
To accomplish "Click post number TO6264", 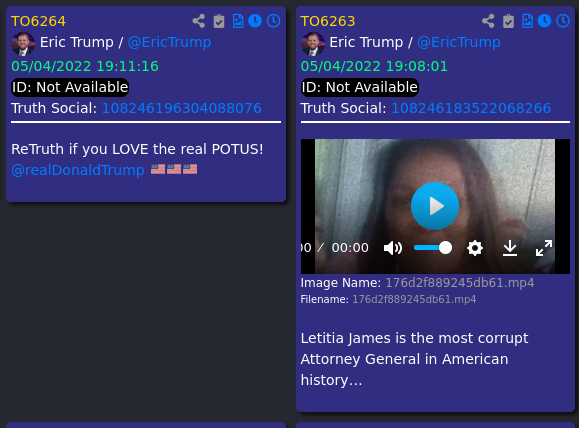I will [x=38, y=21].
